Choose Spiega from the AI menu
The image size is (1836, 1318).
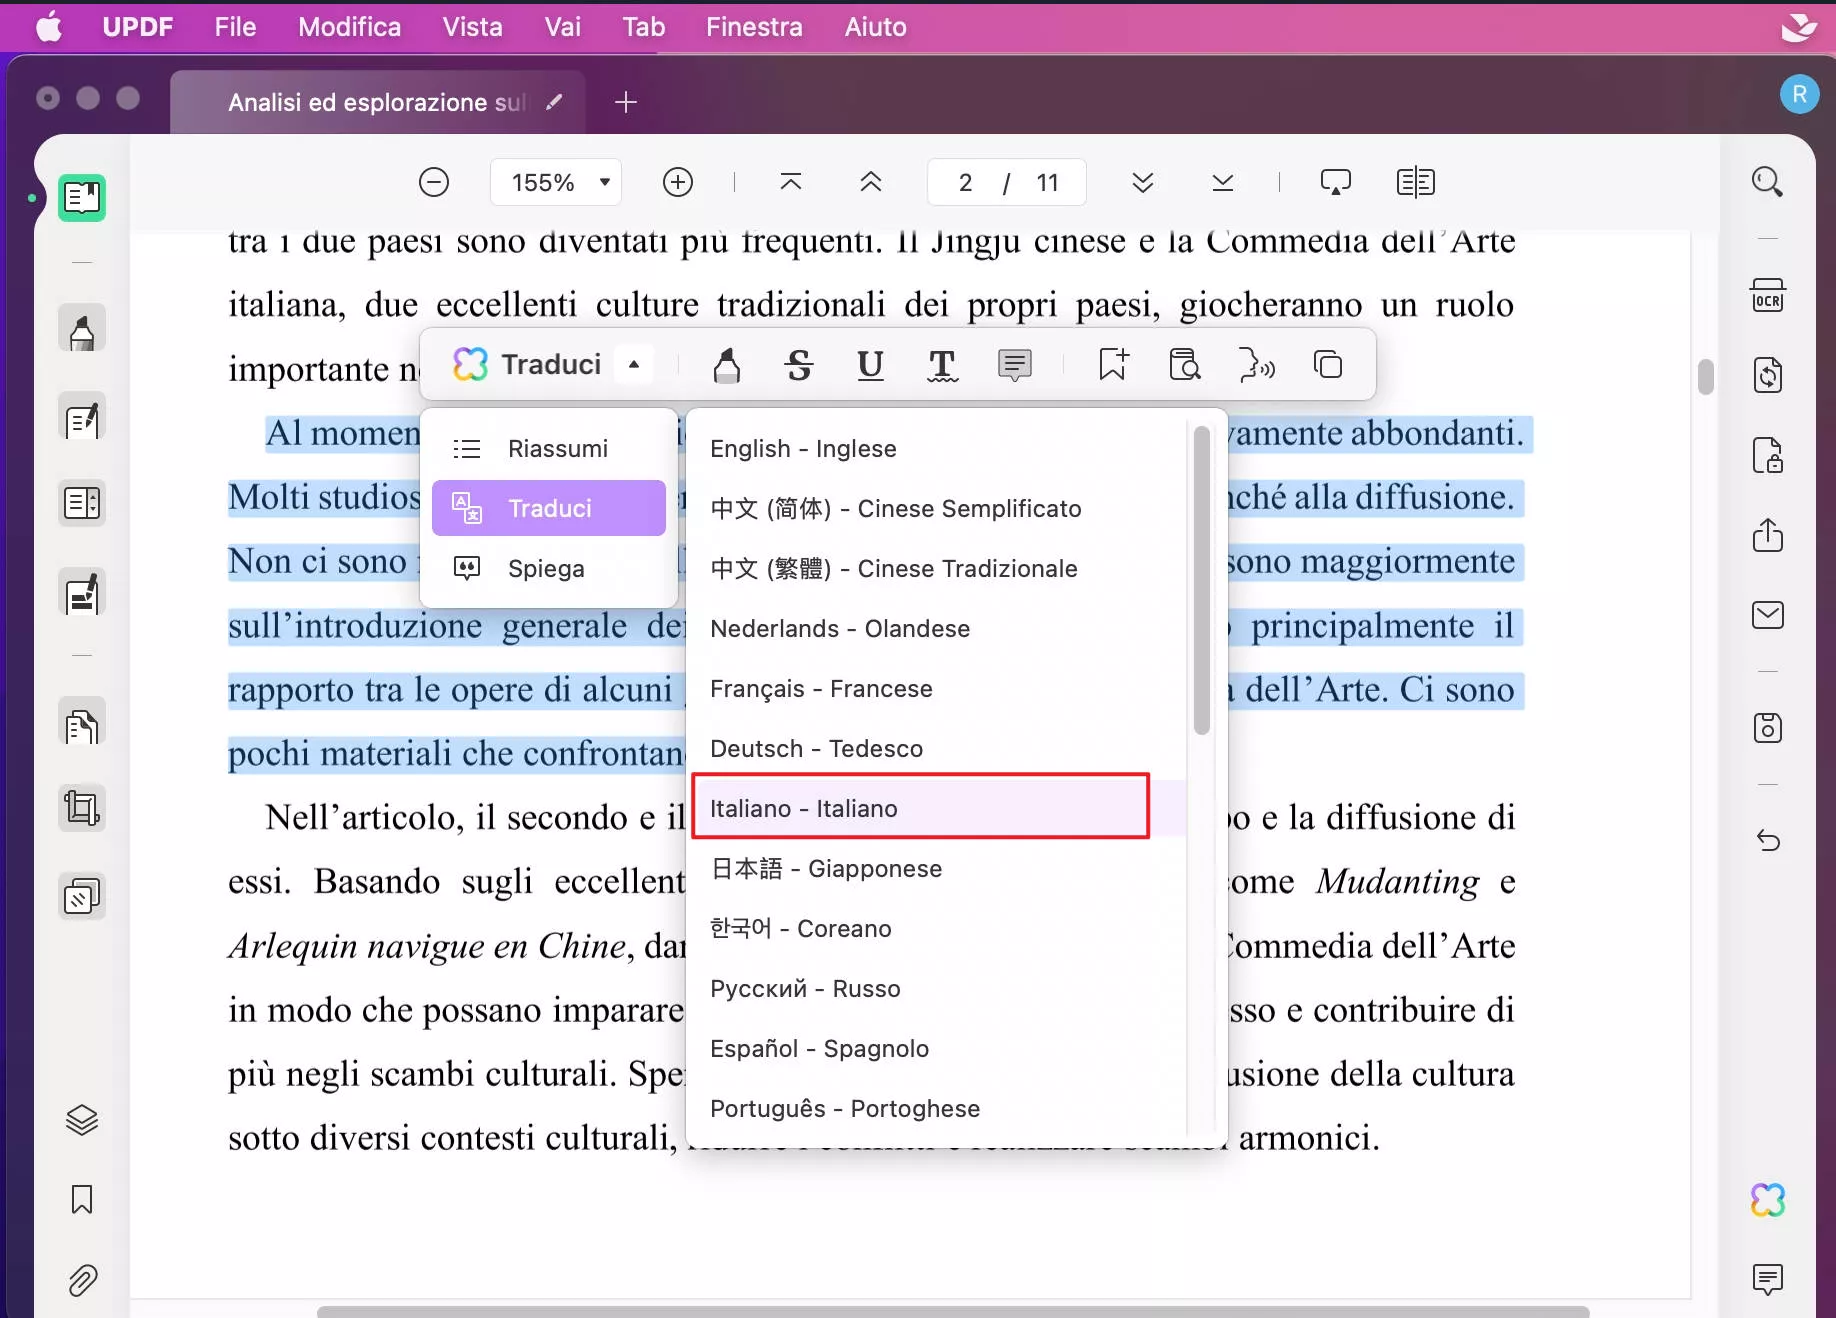[549, 568]
